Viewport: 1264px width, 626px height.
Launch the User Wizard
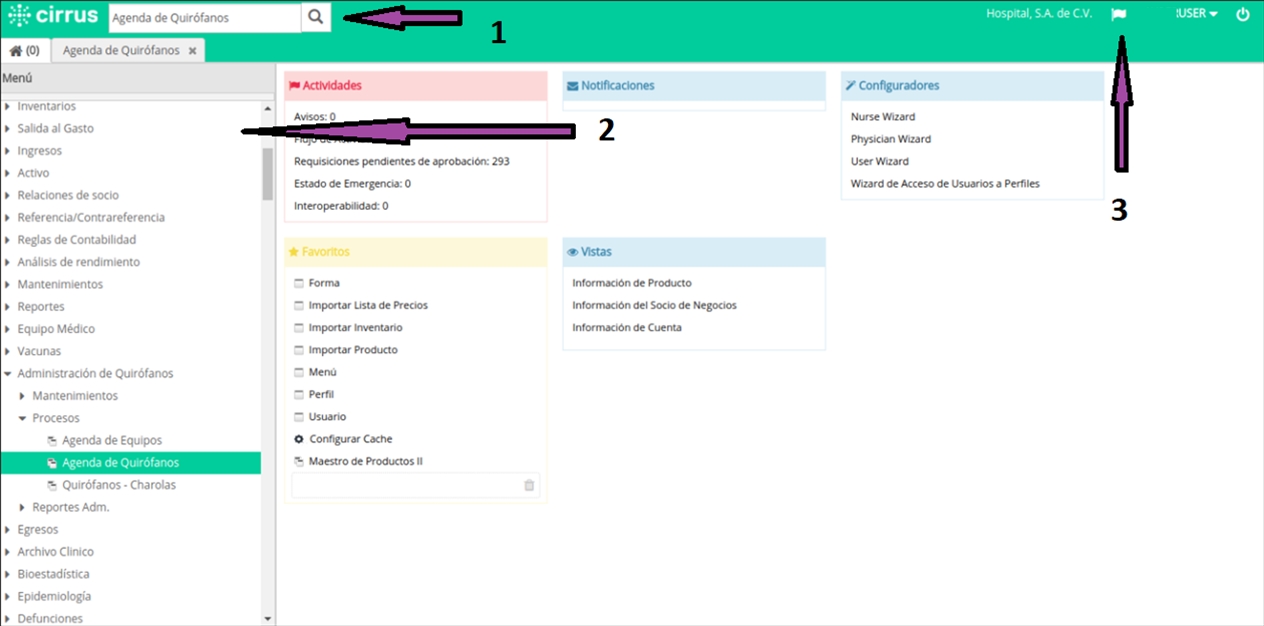880,161
